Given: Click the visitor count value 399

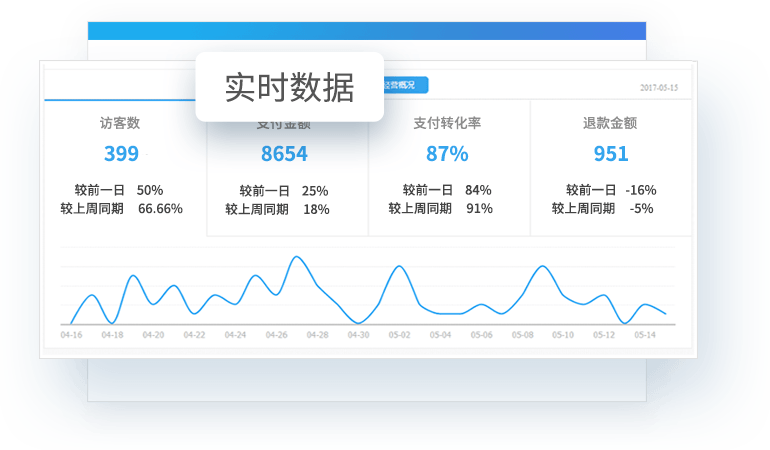Looking at the screenshot, I should pos(121,154).
